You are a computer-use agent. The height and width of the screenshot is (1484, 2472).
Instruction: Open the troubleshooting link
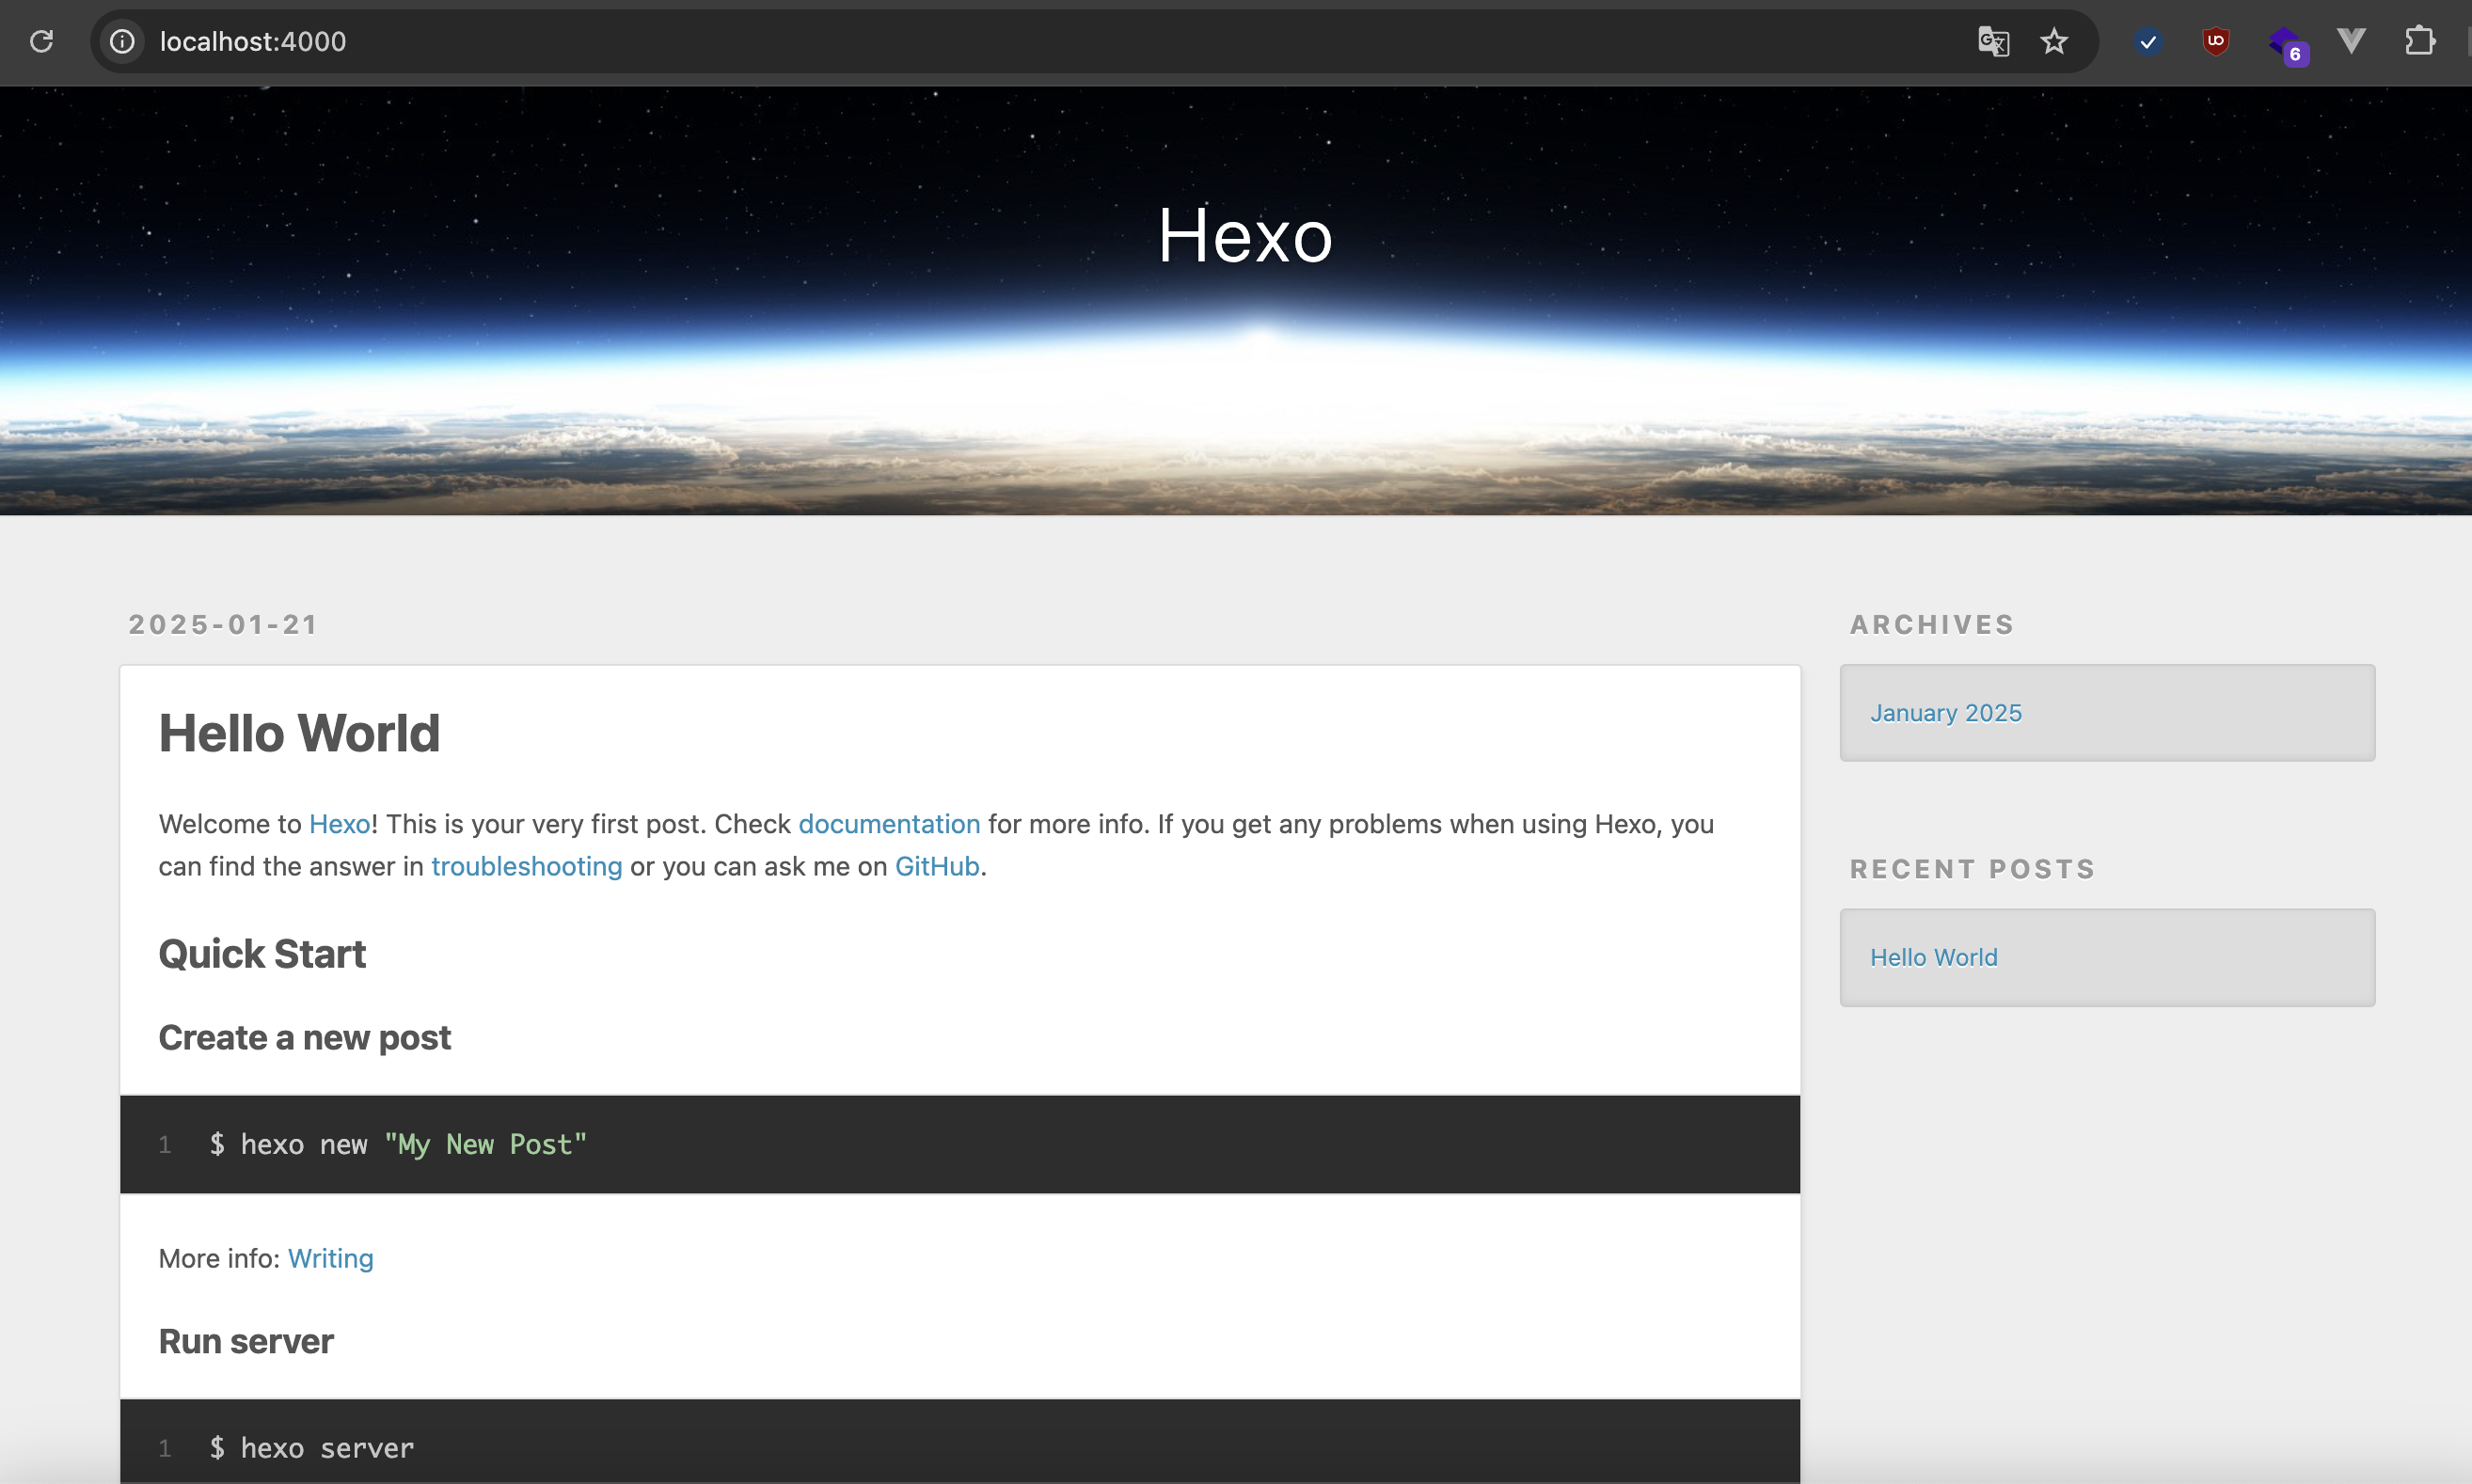coord(527,866)
